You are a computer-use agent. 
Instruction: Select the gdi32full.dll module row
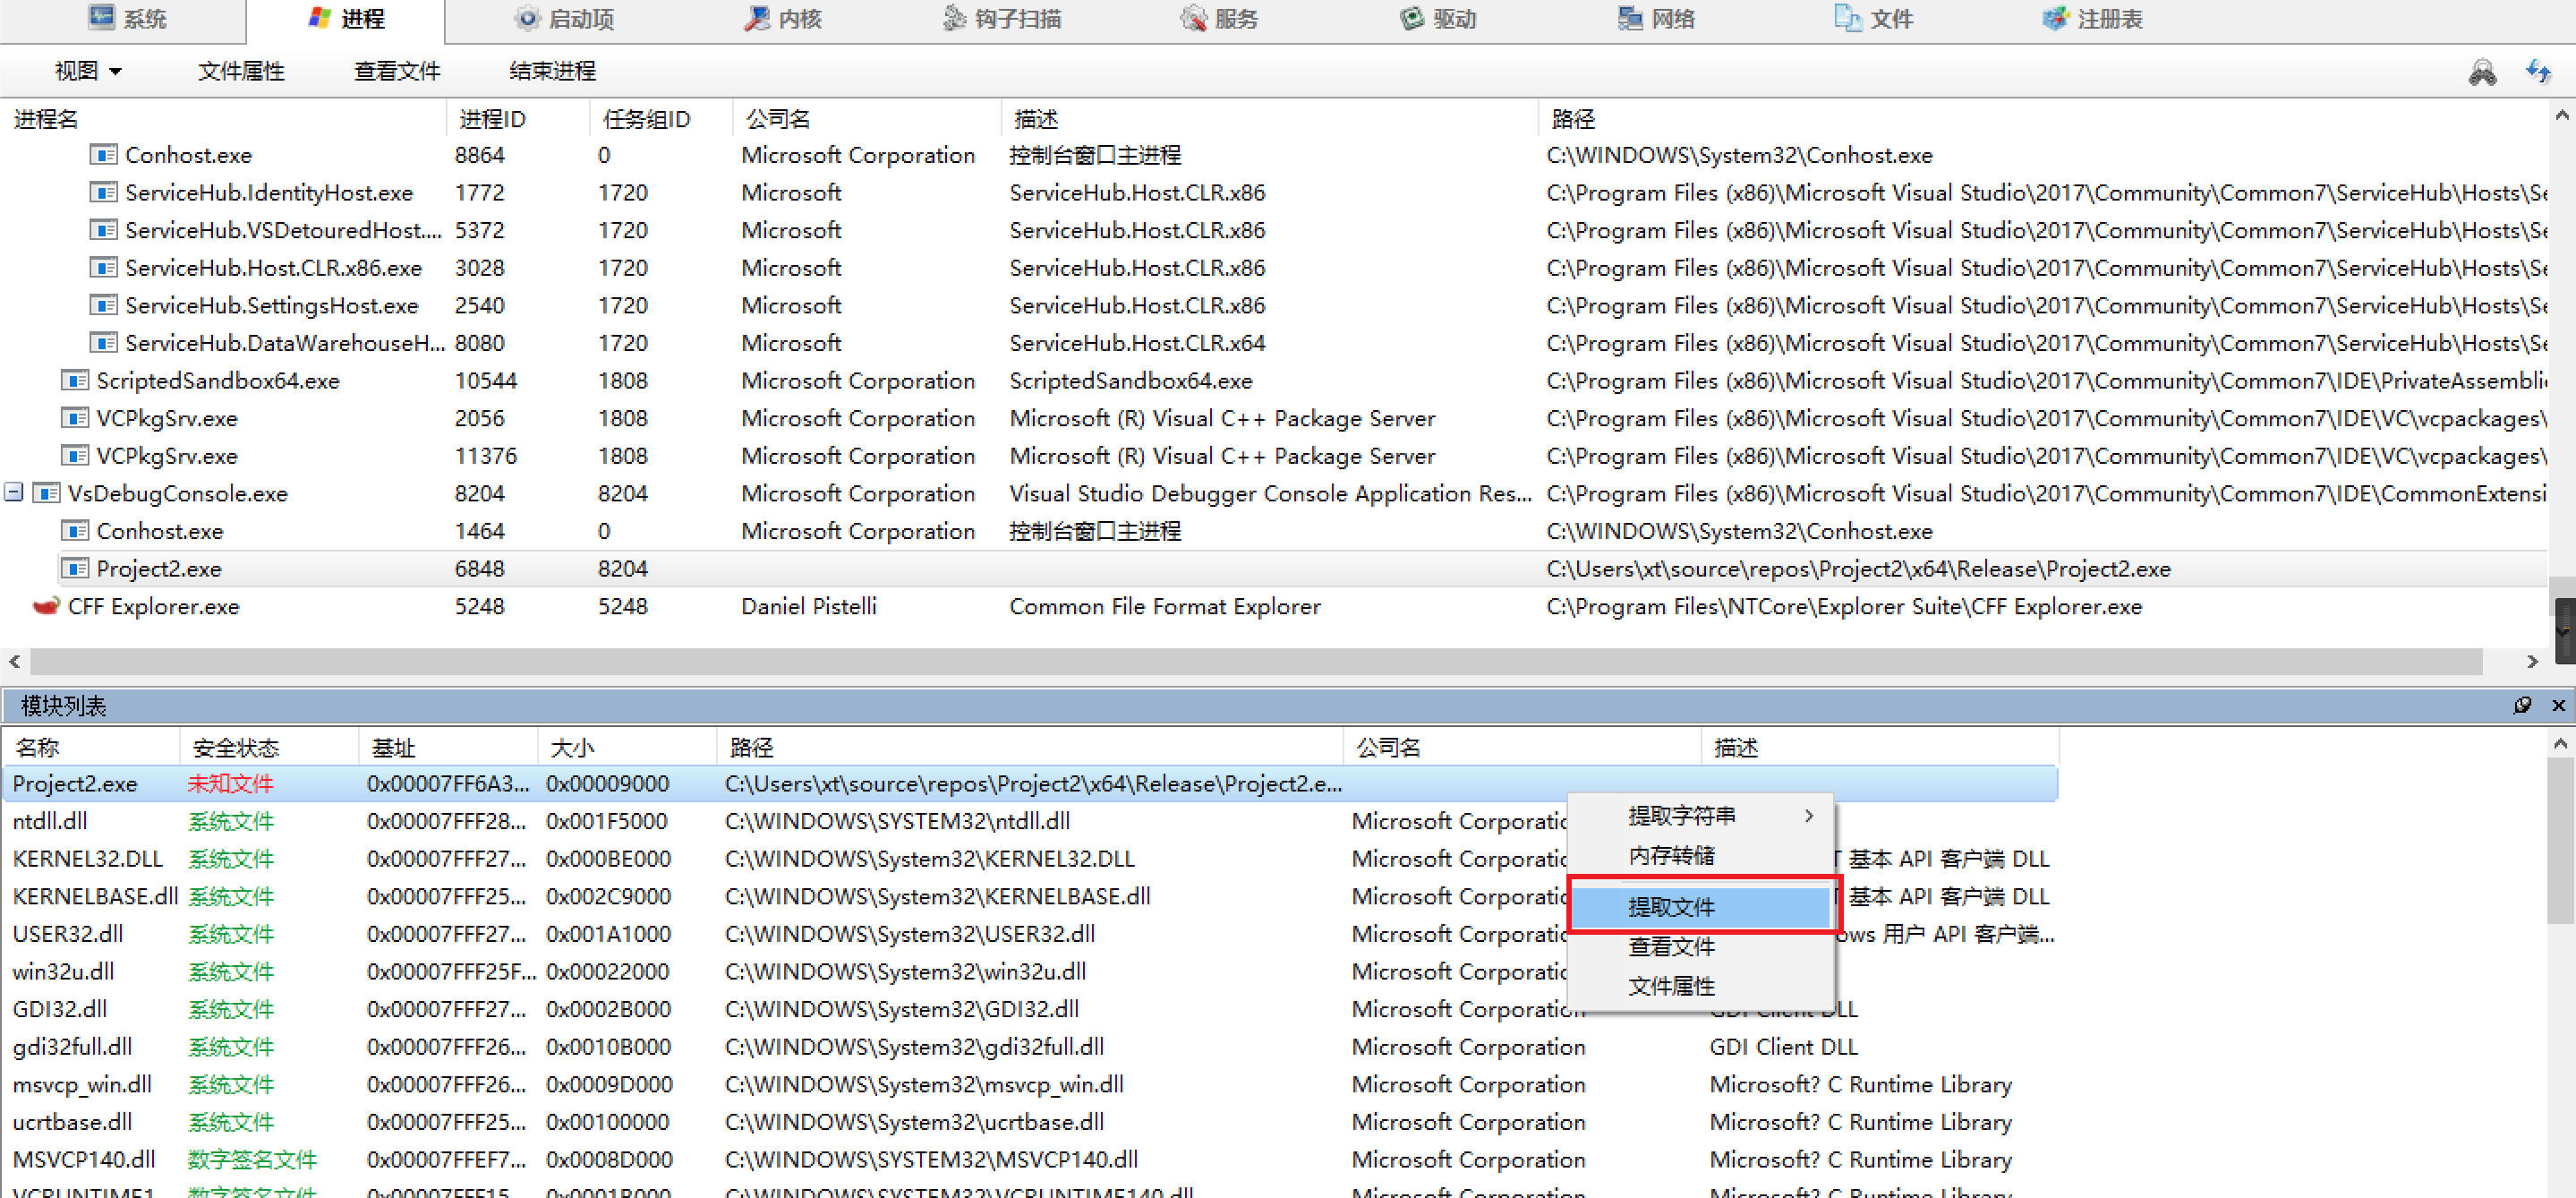click(1030, 1046)
